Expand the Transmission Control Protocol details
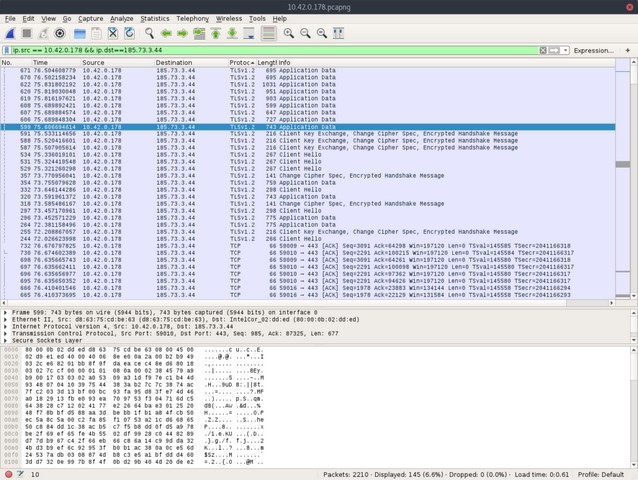The height and width of the screenshot is (480, 638). [x=6, y=333]
